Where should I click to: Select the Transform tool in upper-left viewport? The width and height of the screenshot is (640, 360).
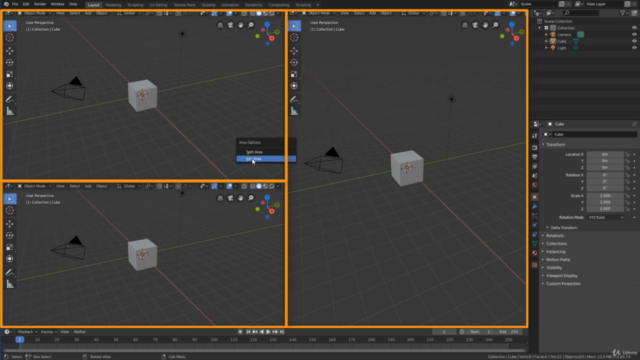tap(10, 86)
